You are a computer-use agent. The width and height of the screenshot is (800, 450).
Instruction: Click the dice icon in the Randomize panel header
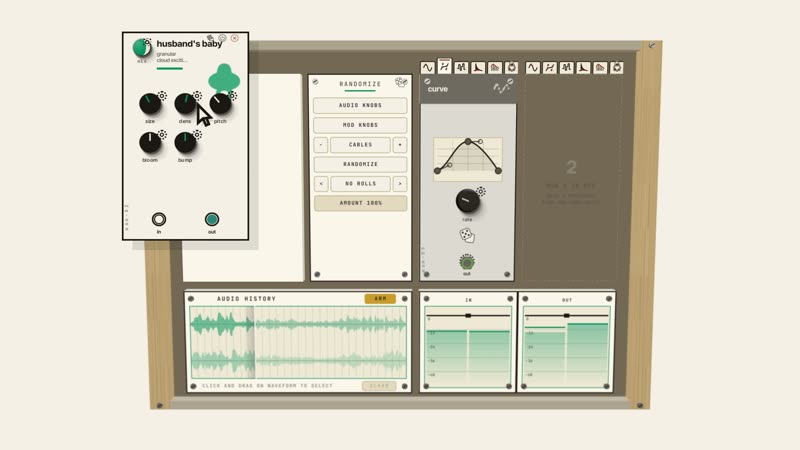tap(401, 82)
